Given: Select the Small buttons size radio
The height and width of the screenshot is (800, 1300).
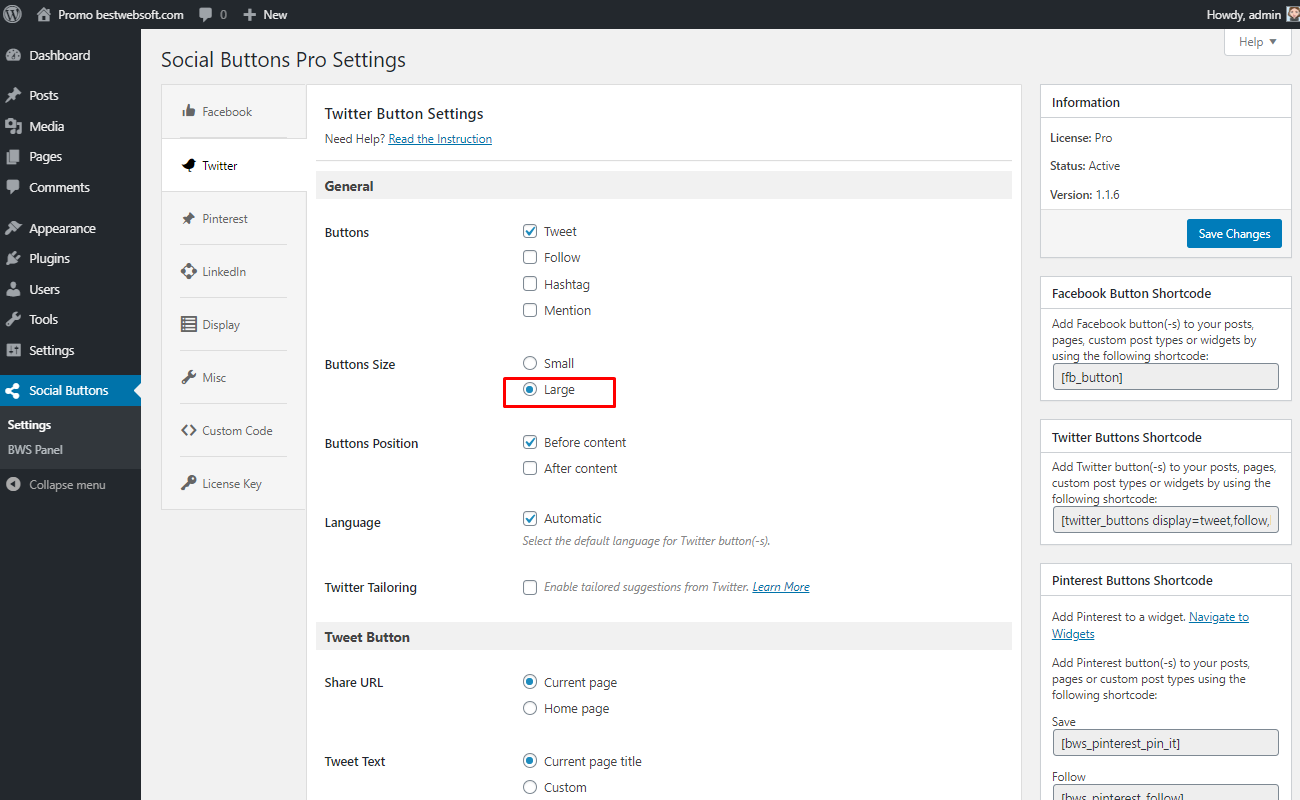Looking at the screenshot, I should 530,363.
